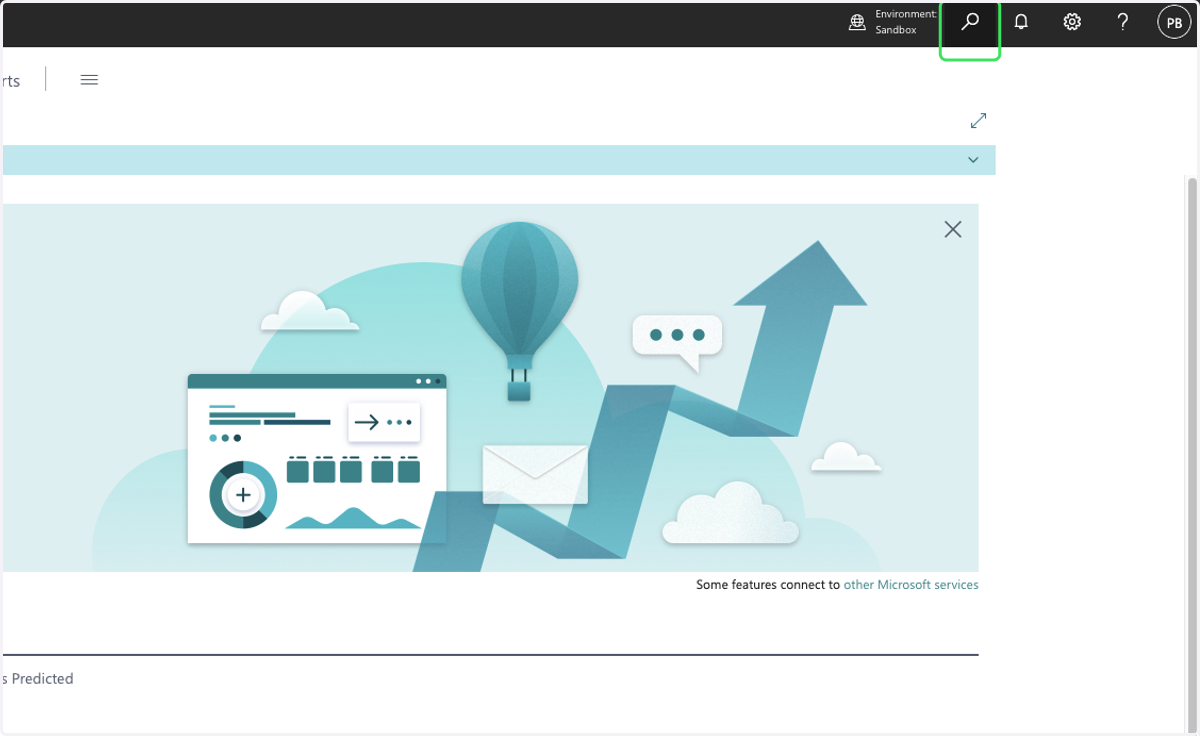
Task: Open the hamburger menu icon
Action: 89,80
